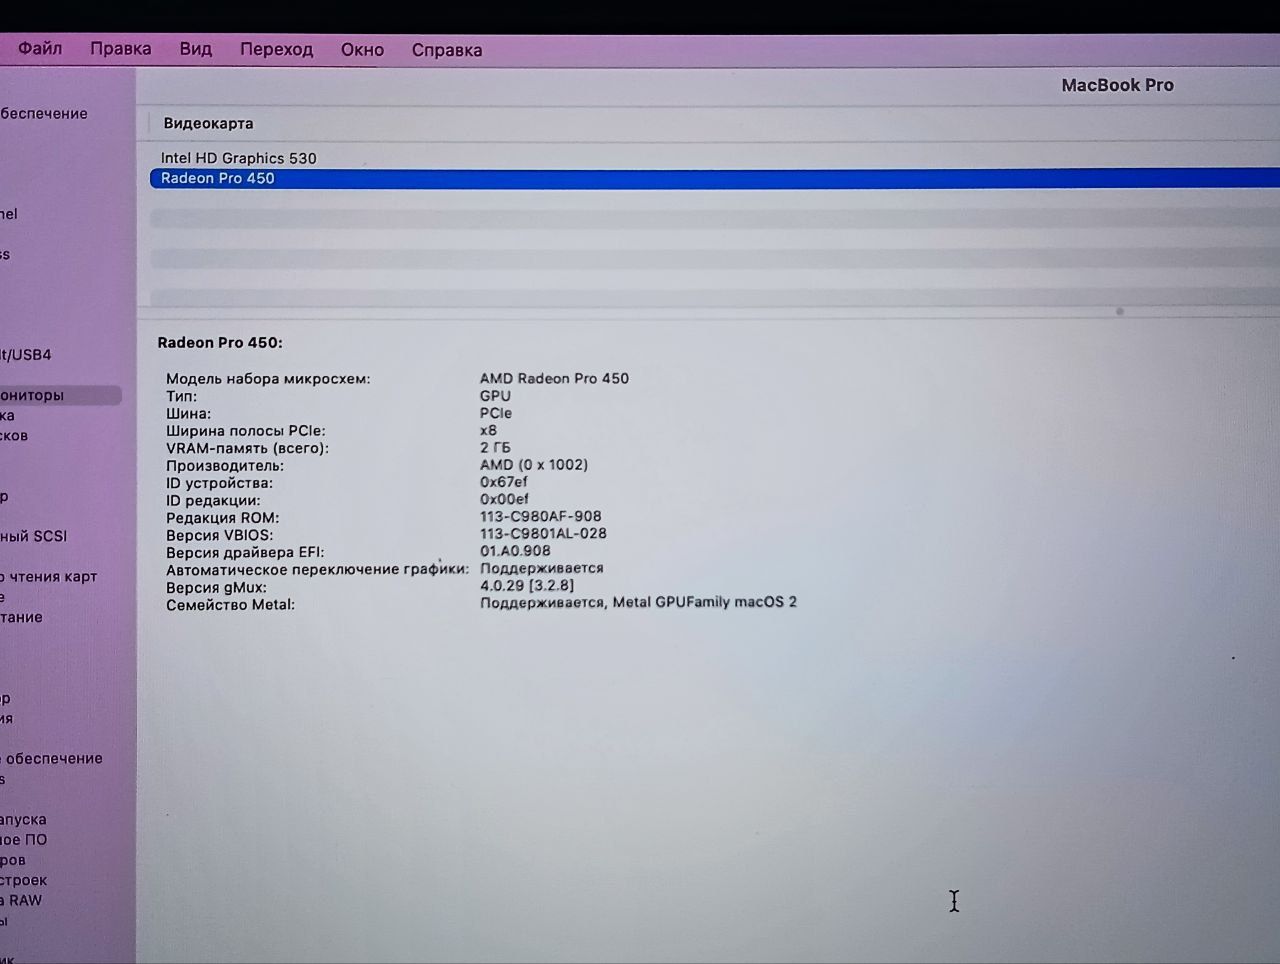Click the Ширина полосы PCIe label
Screen dimensions: 1280x964
246,431
